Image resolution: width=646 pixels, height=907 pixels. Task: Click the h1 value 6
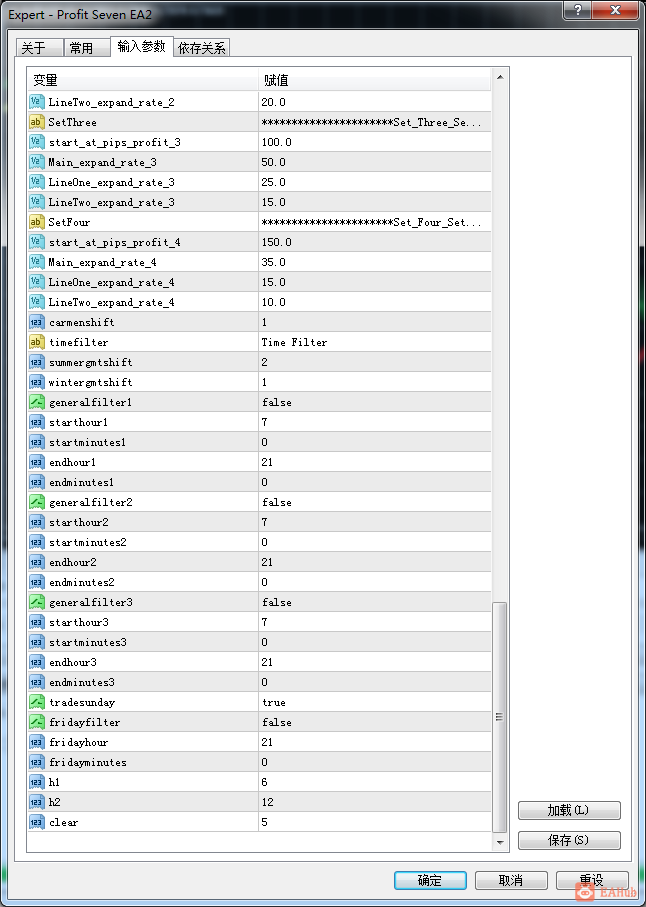[264, 782]
